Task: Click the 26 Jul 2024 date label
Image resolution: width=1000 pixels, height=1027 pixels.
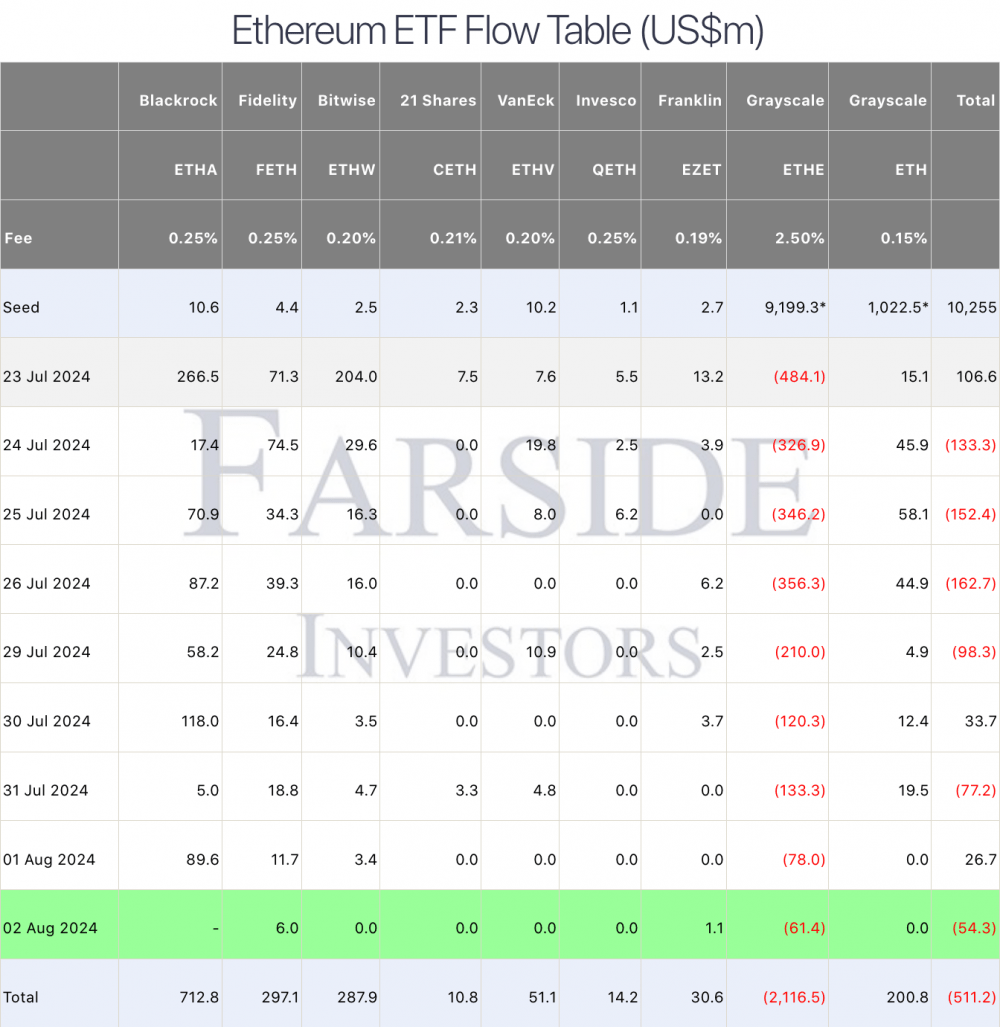Action: coord(46,584)
